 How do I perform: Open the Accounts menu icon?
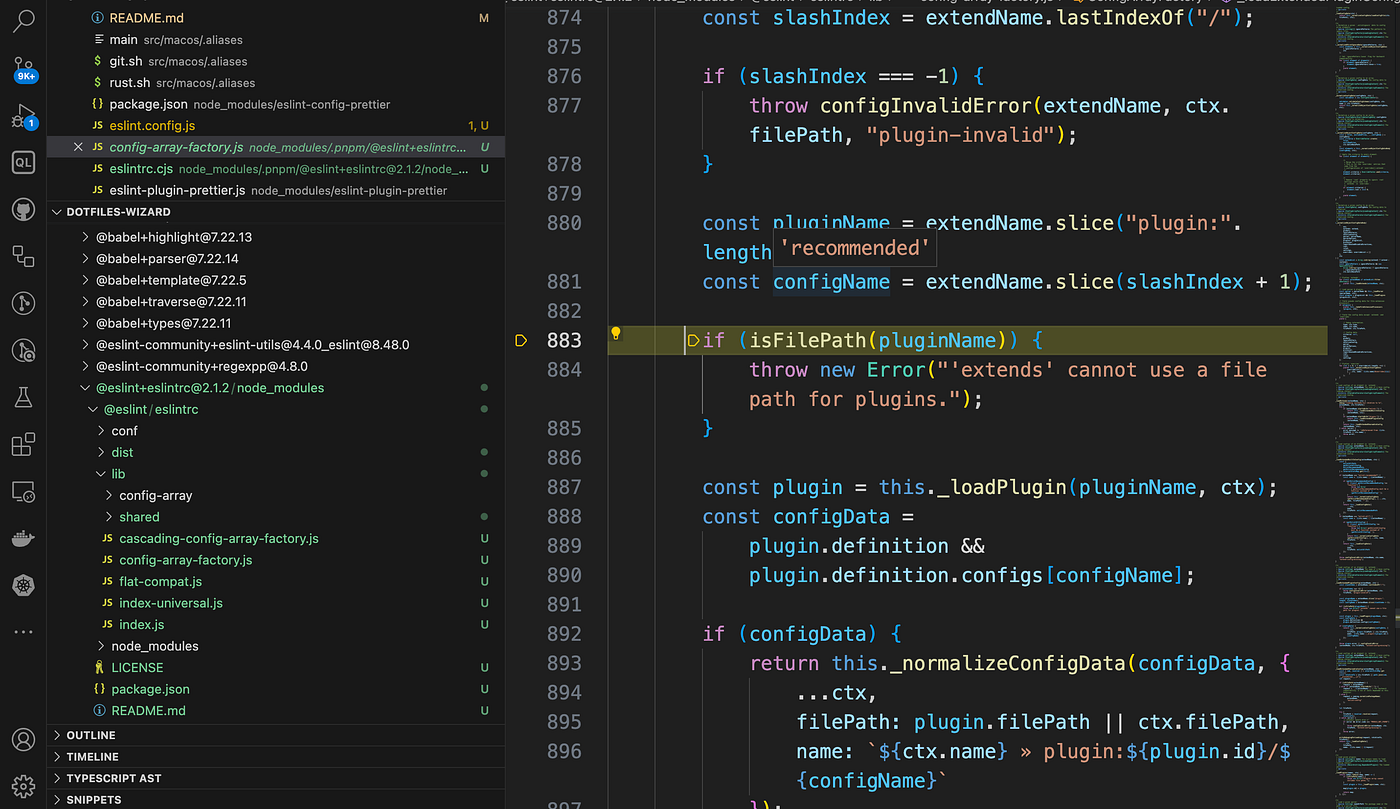24,739
